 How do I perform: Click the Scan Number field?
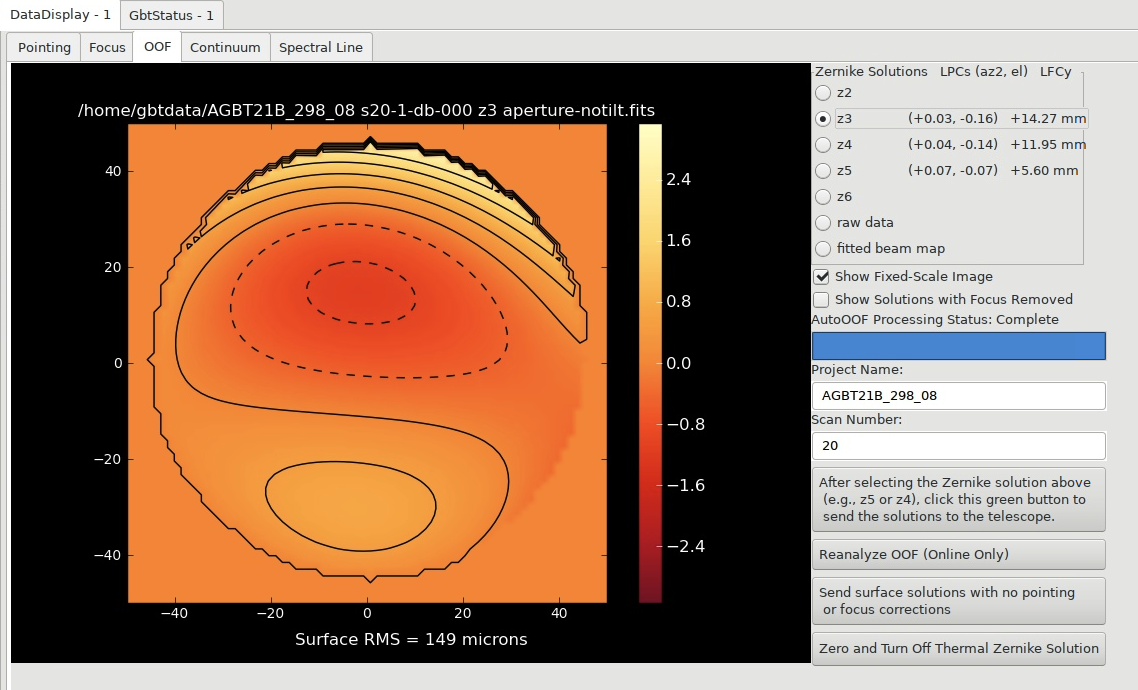958,445
